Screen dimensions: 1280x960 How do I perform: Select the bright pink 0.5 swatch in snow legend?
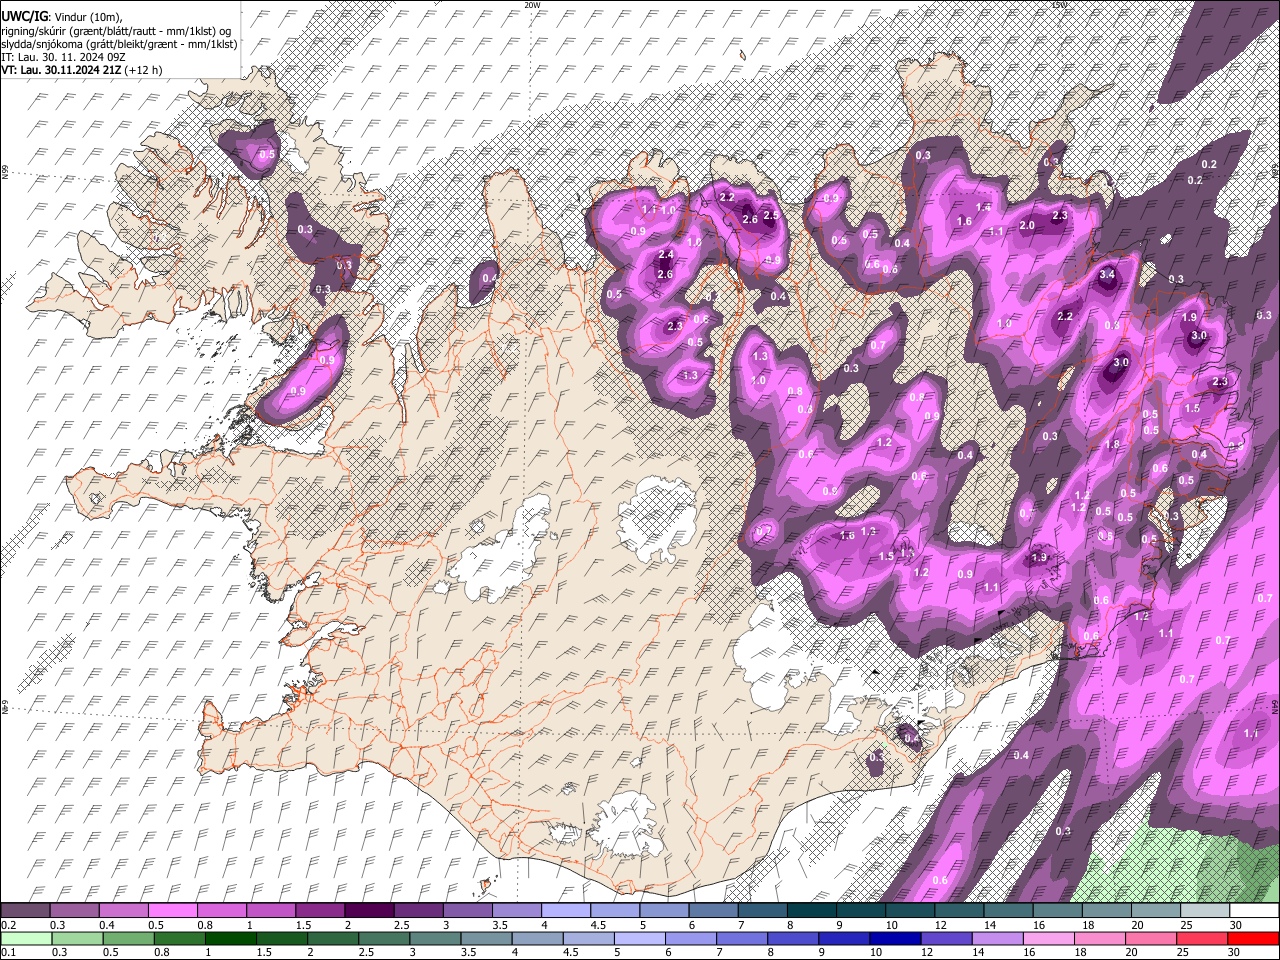[172, 911]
